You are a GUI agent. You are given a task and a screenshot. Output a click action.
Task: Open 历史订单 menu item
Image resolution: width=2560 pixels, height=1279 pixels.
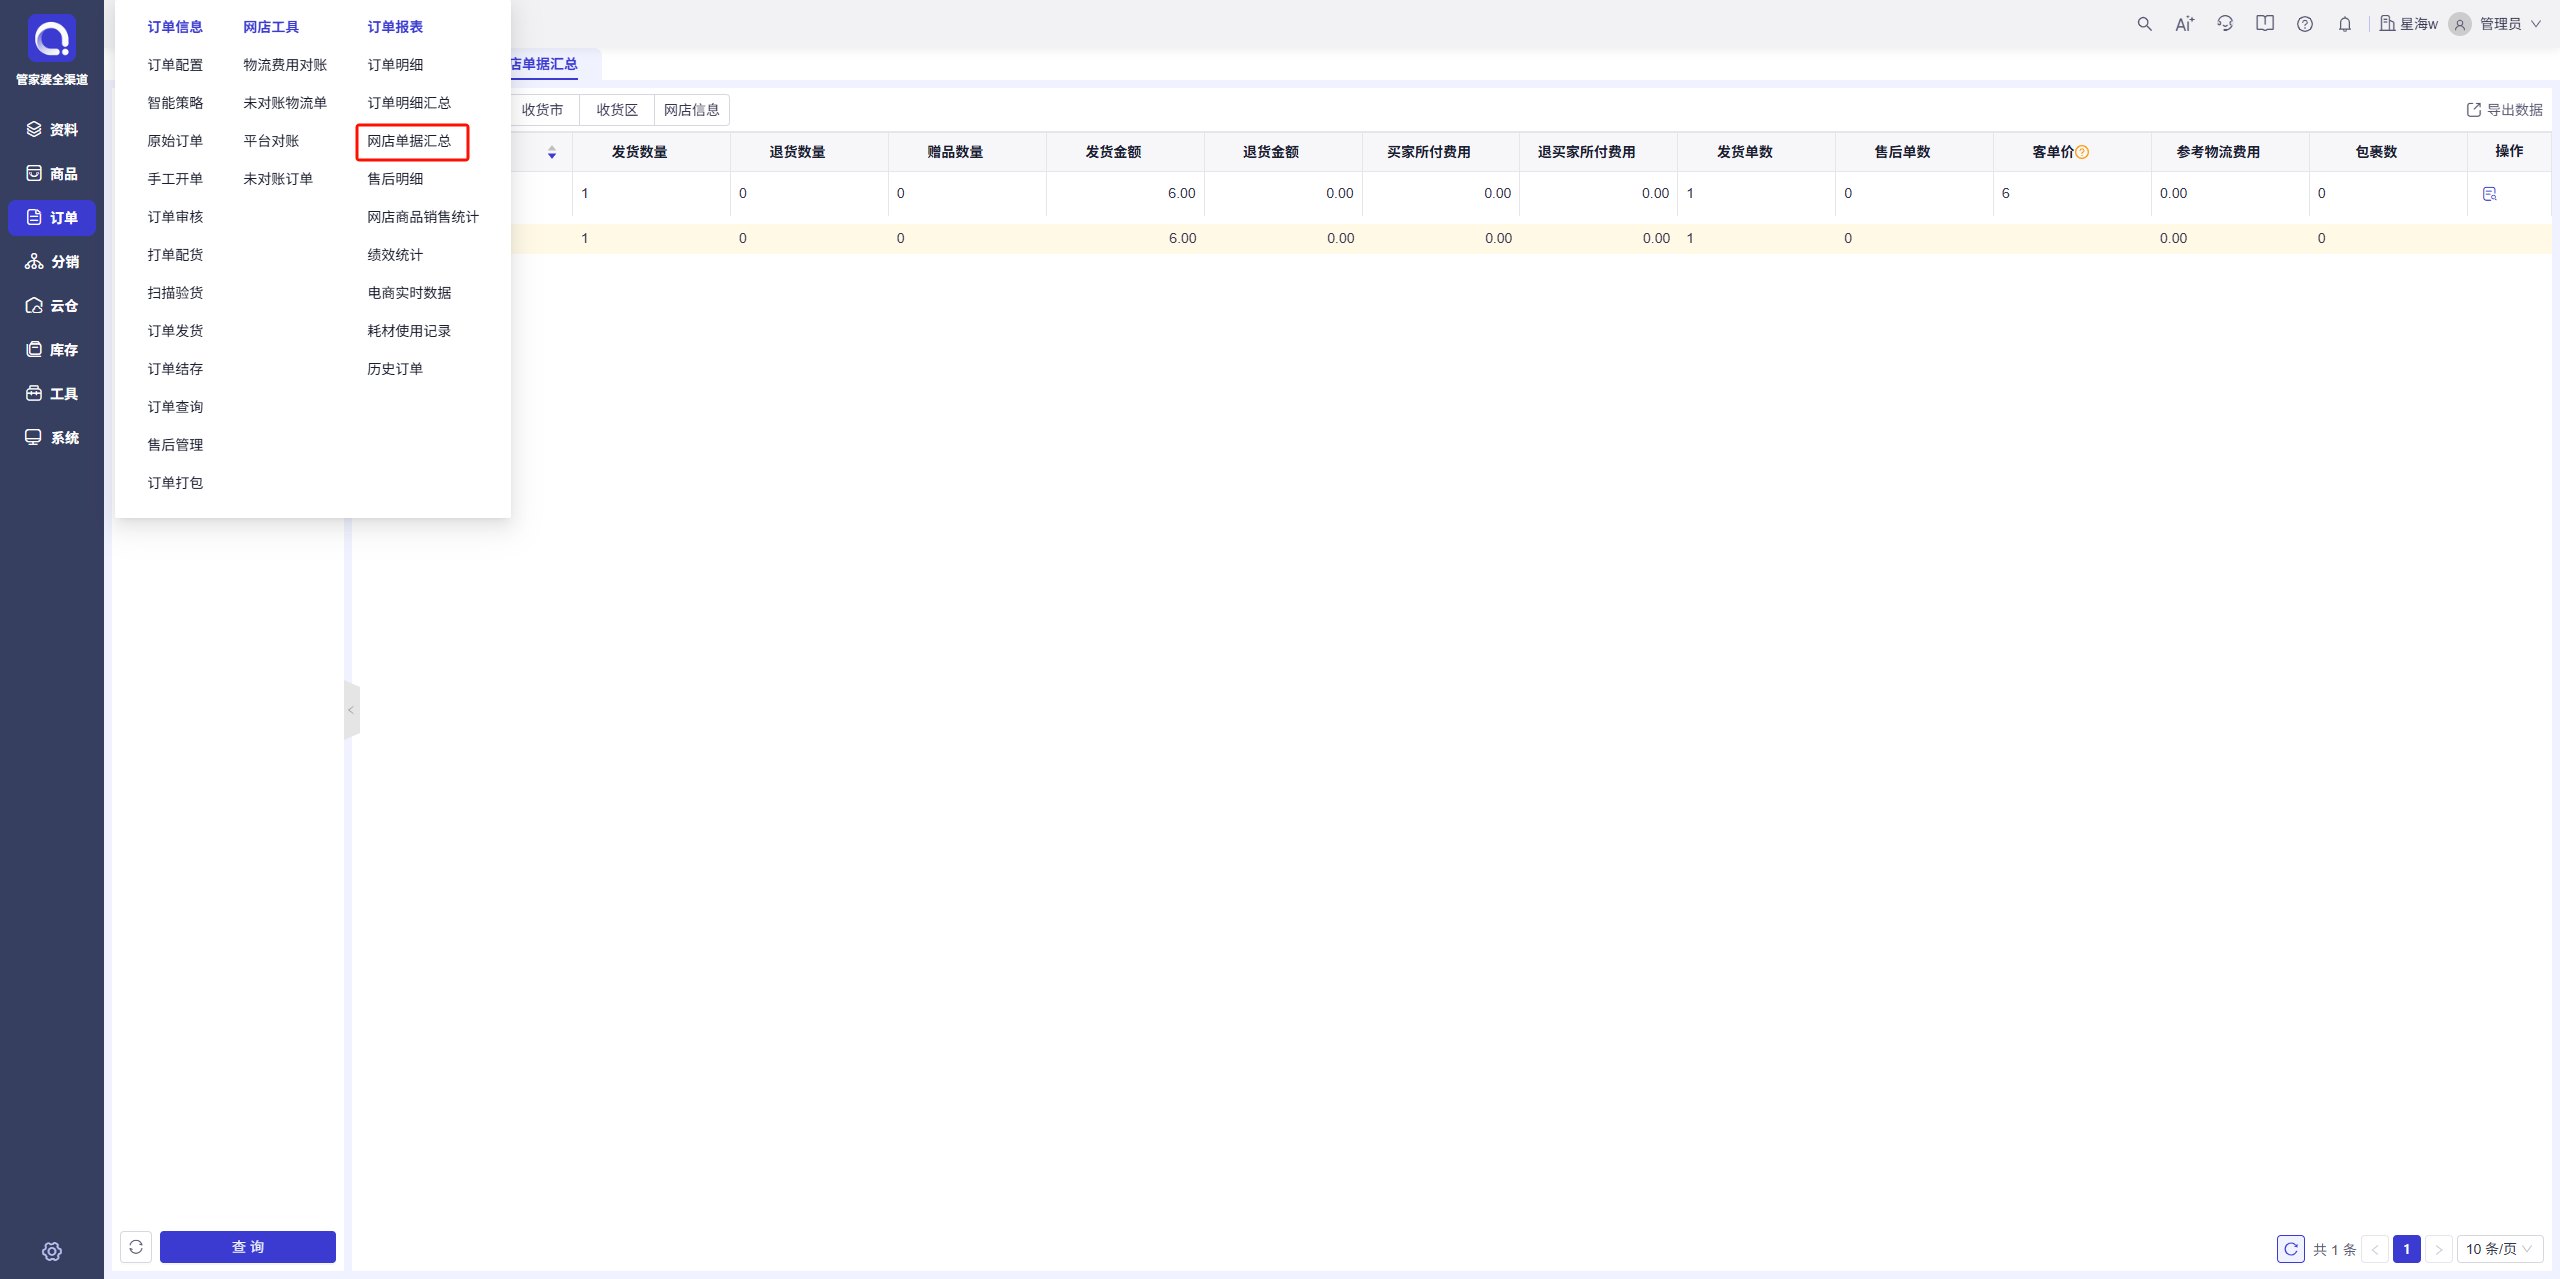(x=395, y=369)
